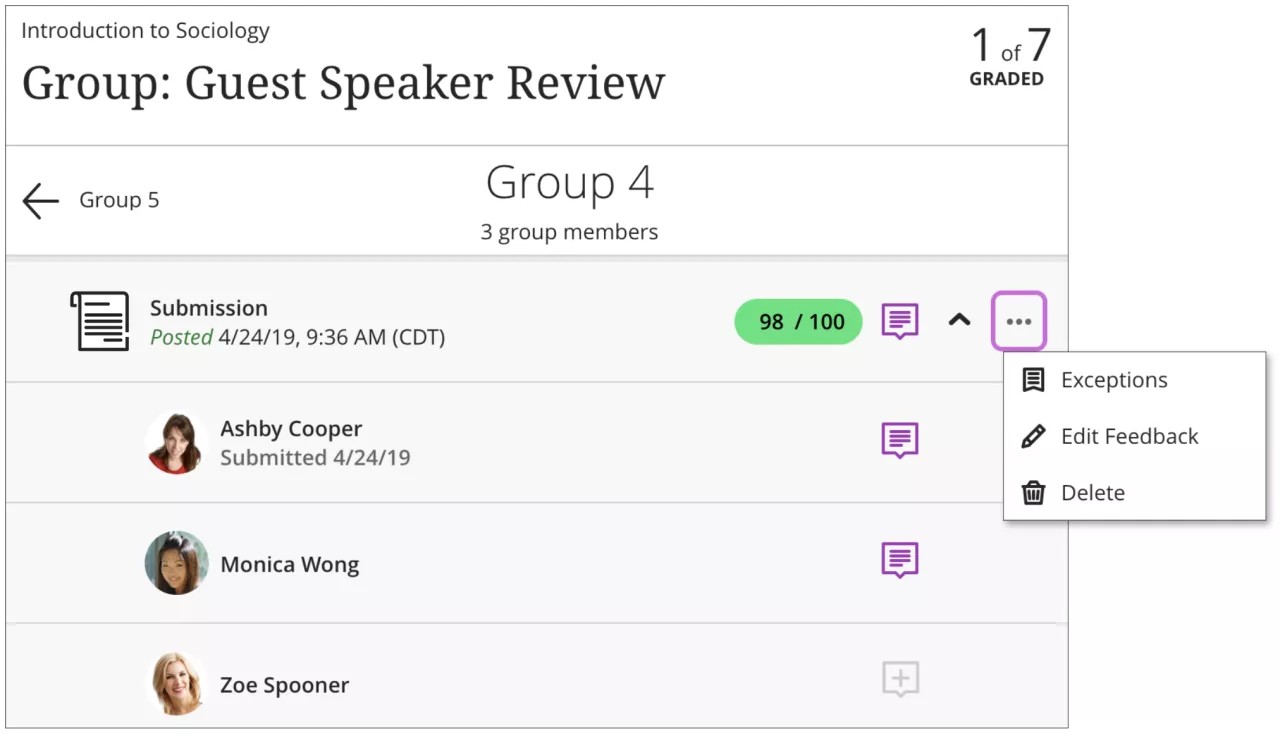Select Delete from the options menu
Image resolution: width=1280 pixels, height=736 pixels.
[1093, 493]
